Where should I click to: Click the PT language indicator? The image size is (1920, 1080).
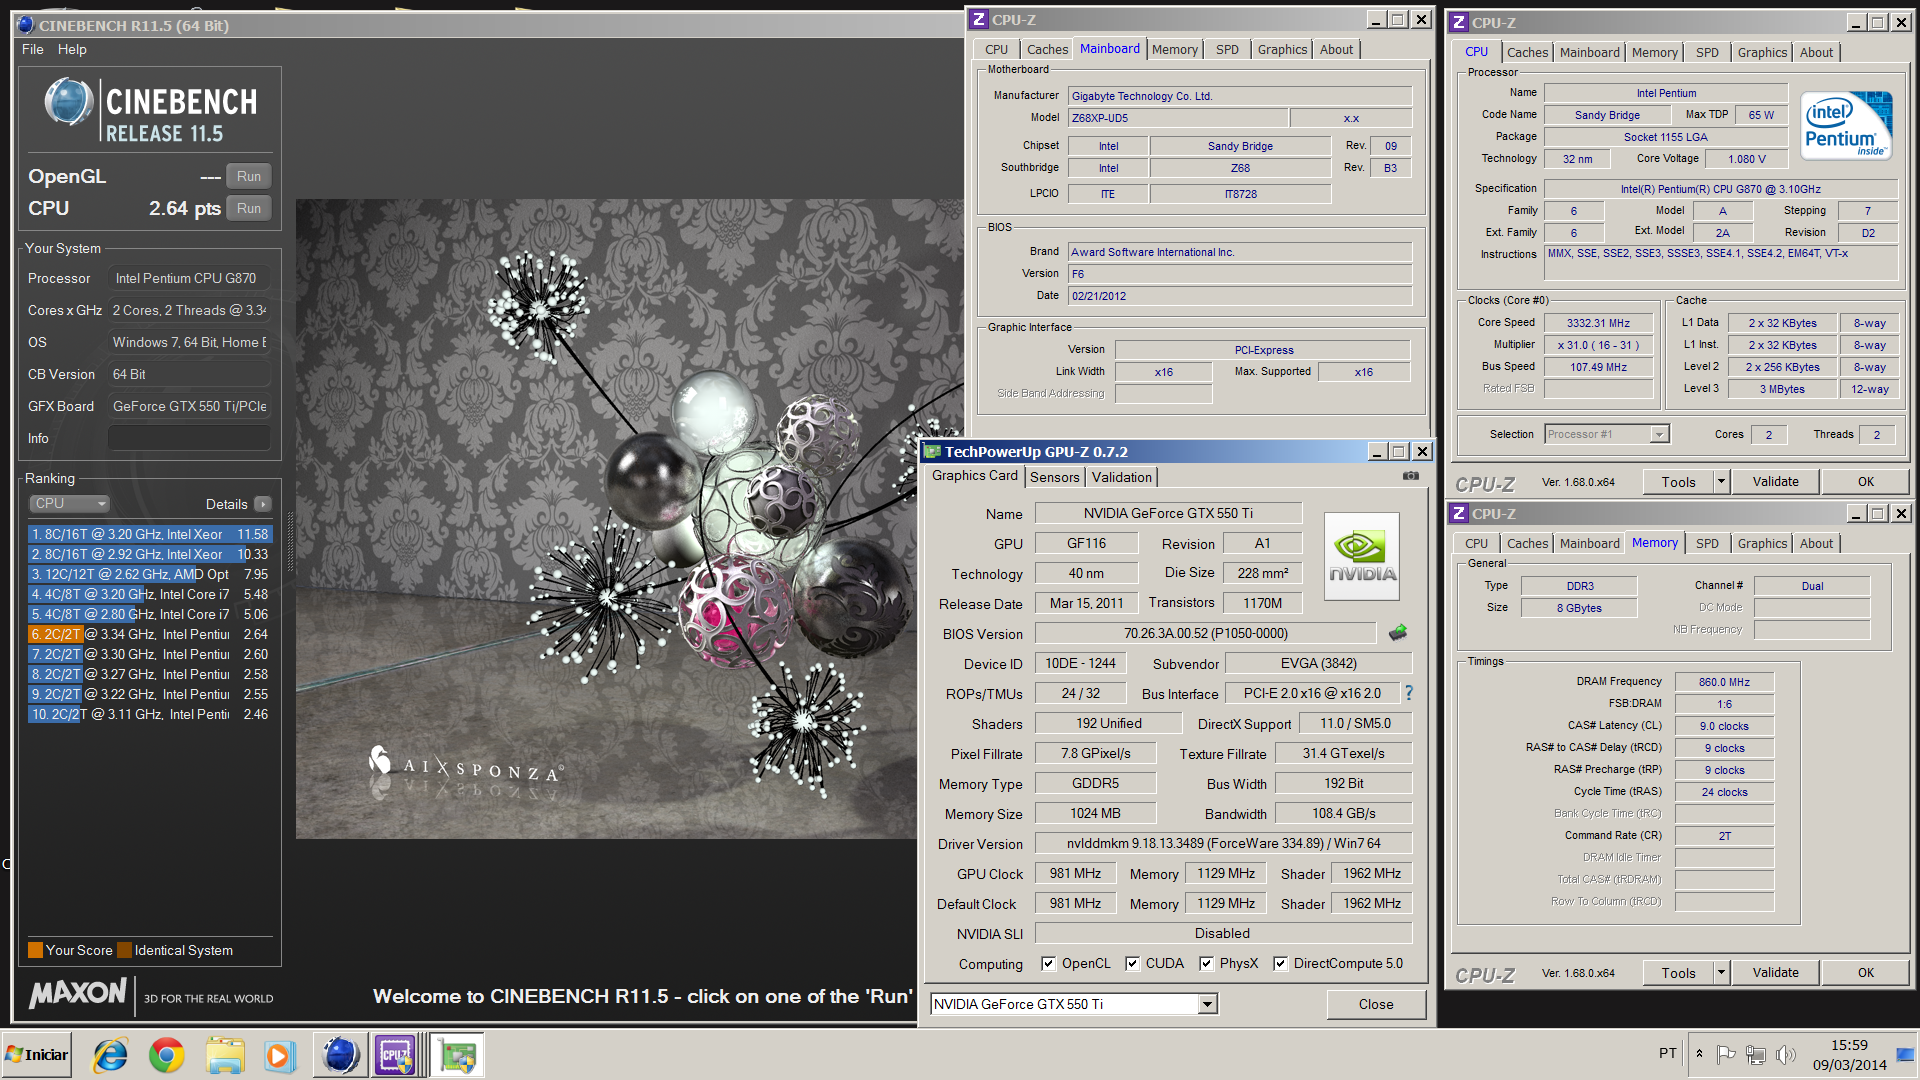pos(1668,1053)
